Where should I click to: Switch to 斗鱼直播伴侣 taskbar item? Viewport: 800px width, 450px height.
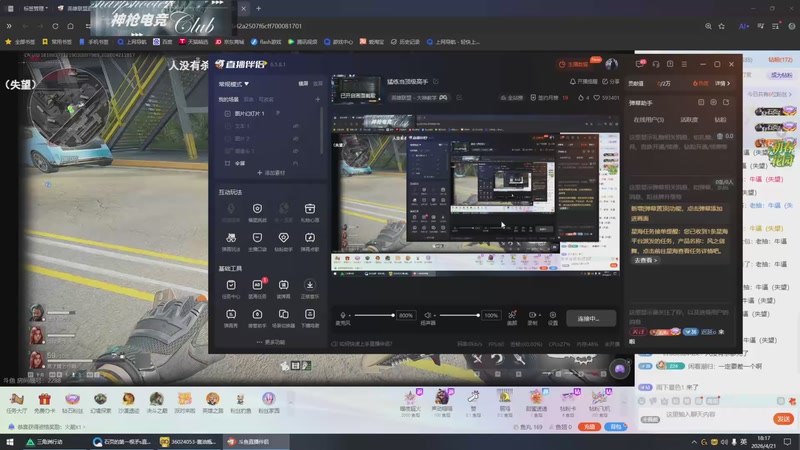pyautogui.click(x=256, y=442)
